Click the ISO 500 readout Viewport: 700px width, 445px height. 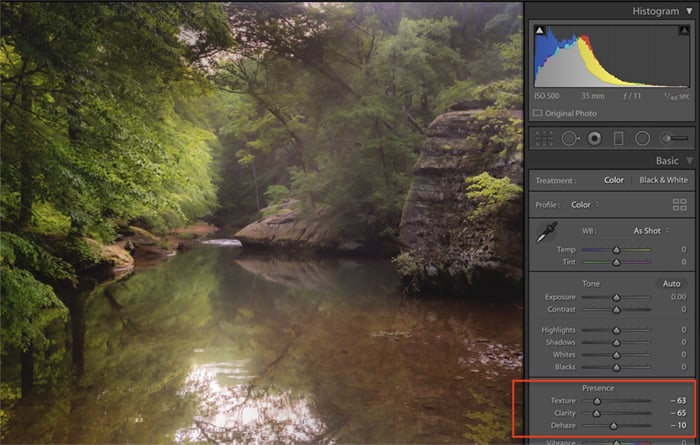(546, 96)
